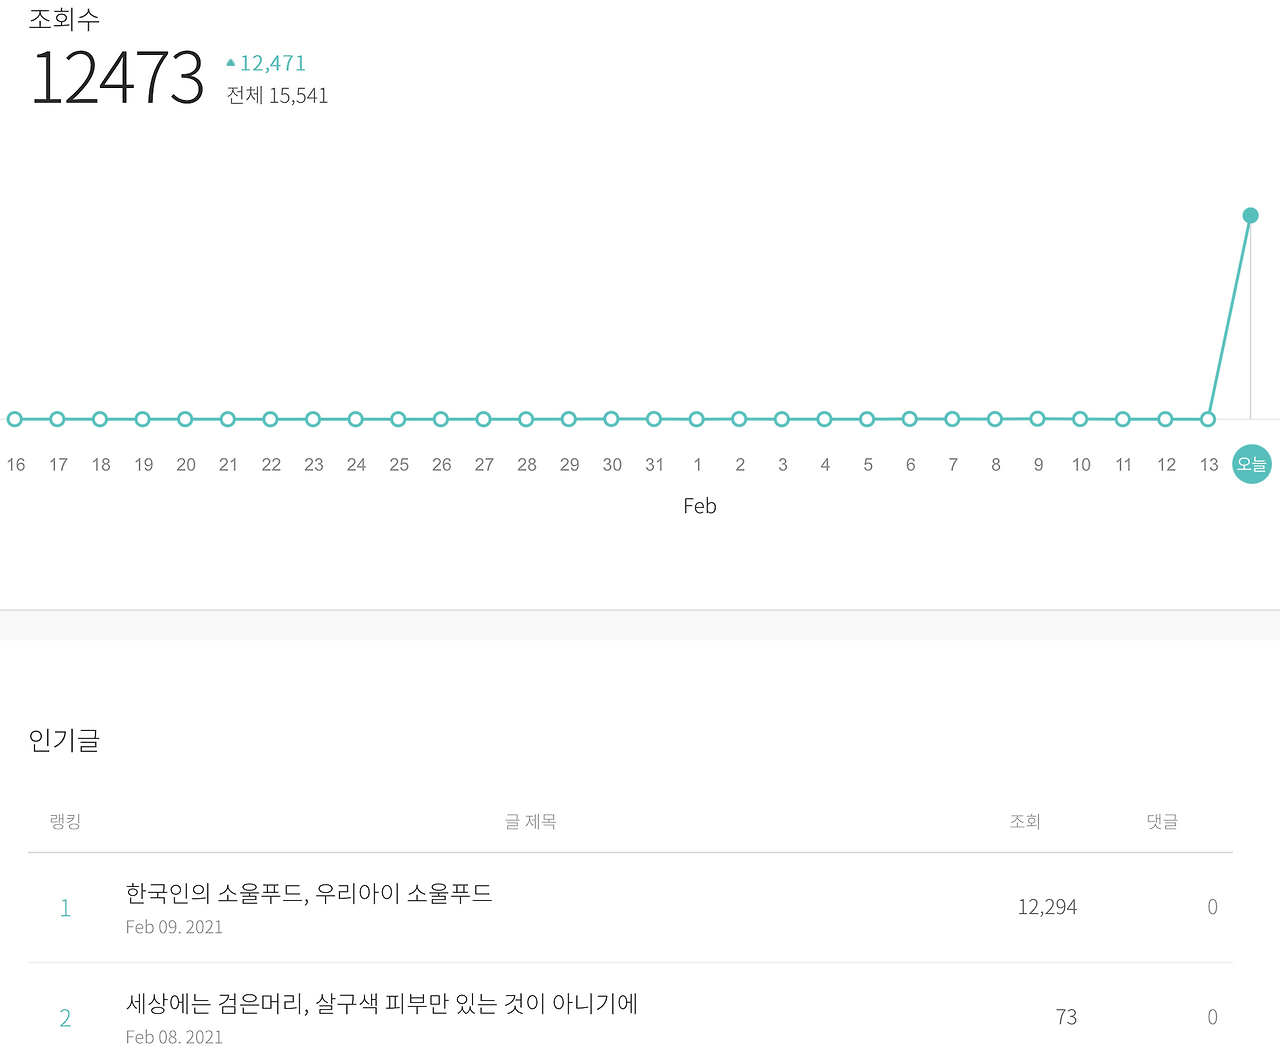1280x1050 pixels.
Task: Click the 댓글 column header
Action: pos(1162,821)
